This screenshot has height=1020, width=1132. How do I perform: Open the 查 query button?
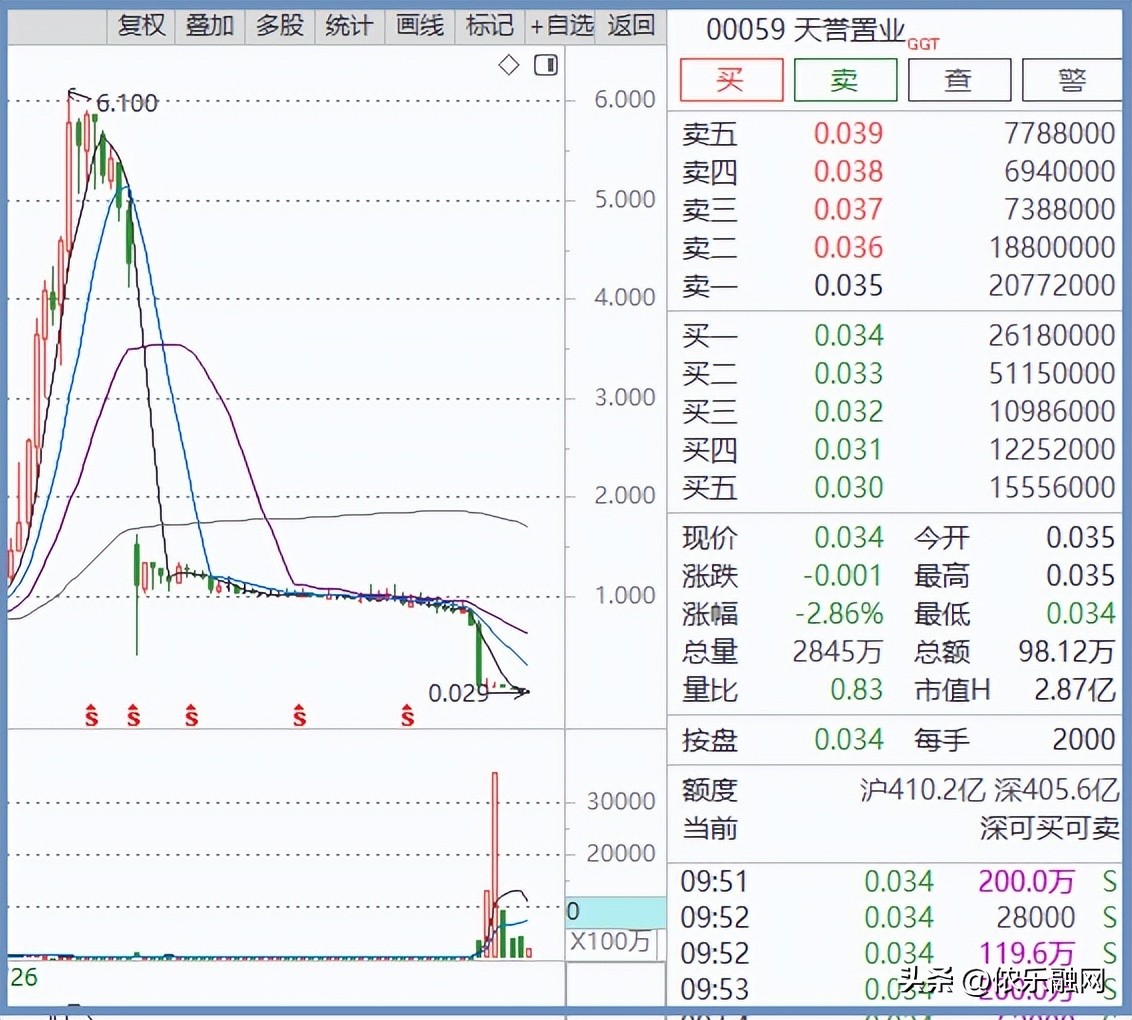(x=958, y=80)
